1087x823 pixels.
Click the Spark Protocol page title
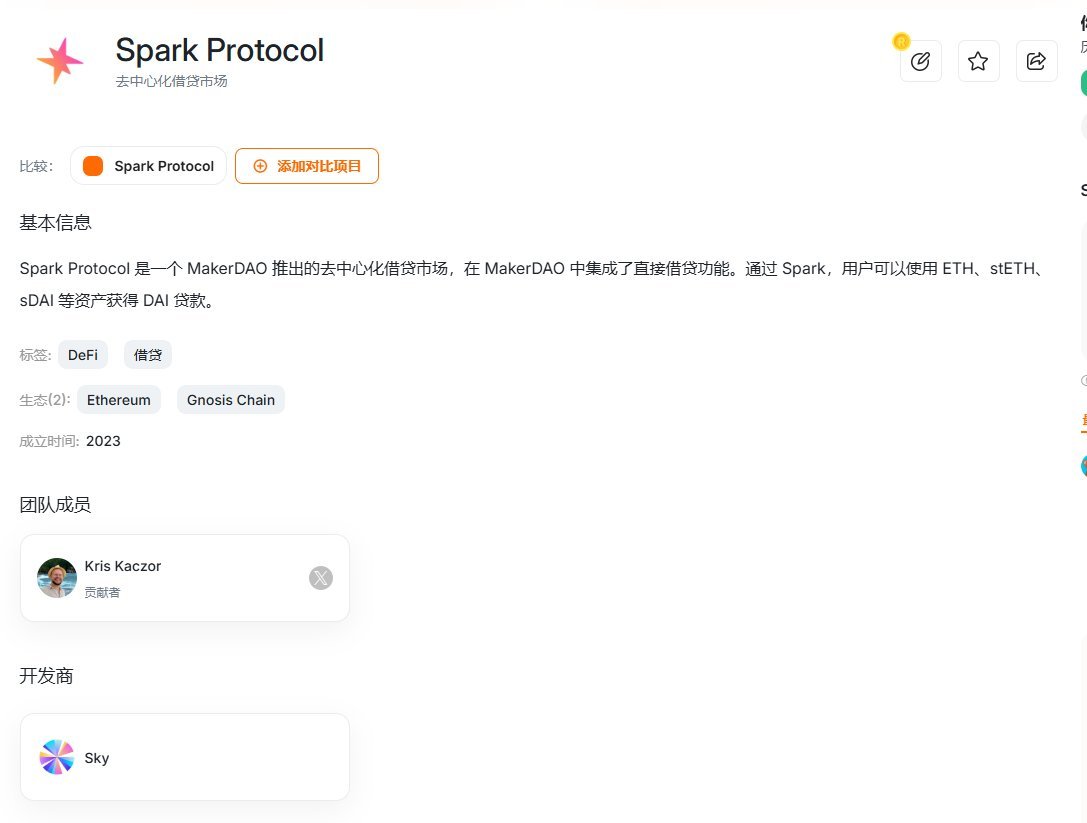(220, 50)
